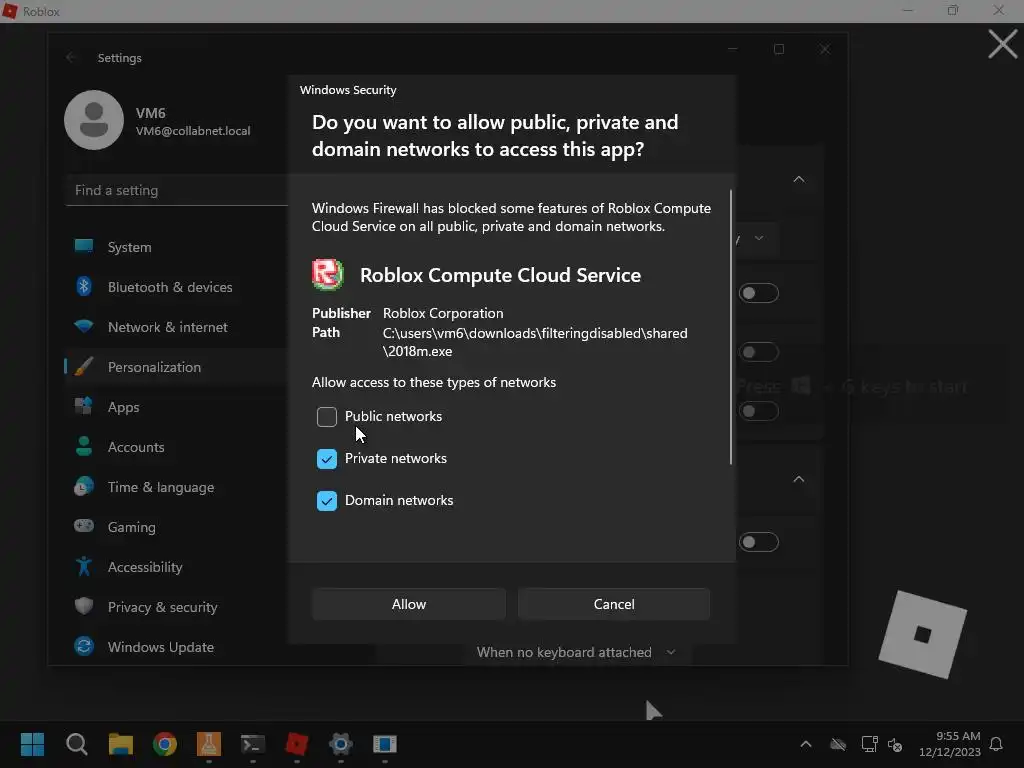
Task: Click the cloud sync tray icon
Action: (x=838, y=744)
